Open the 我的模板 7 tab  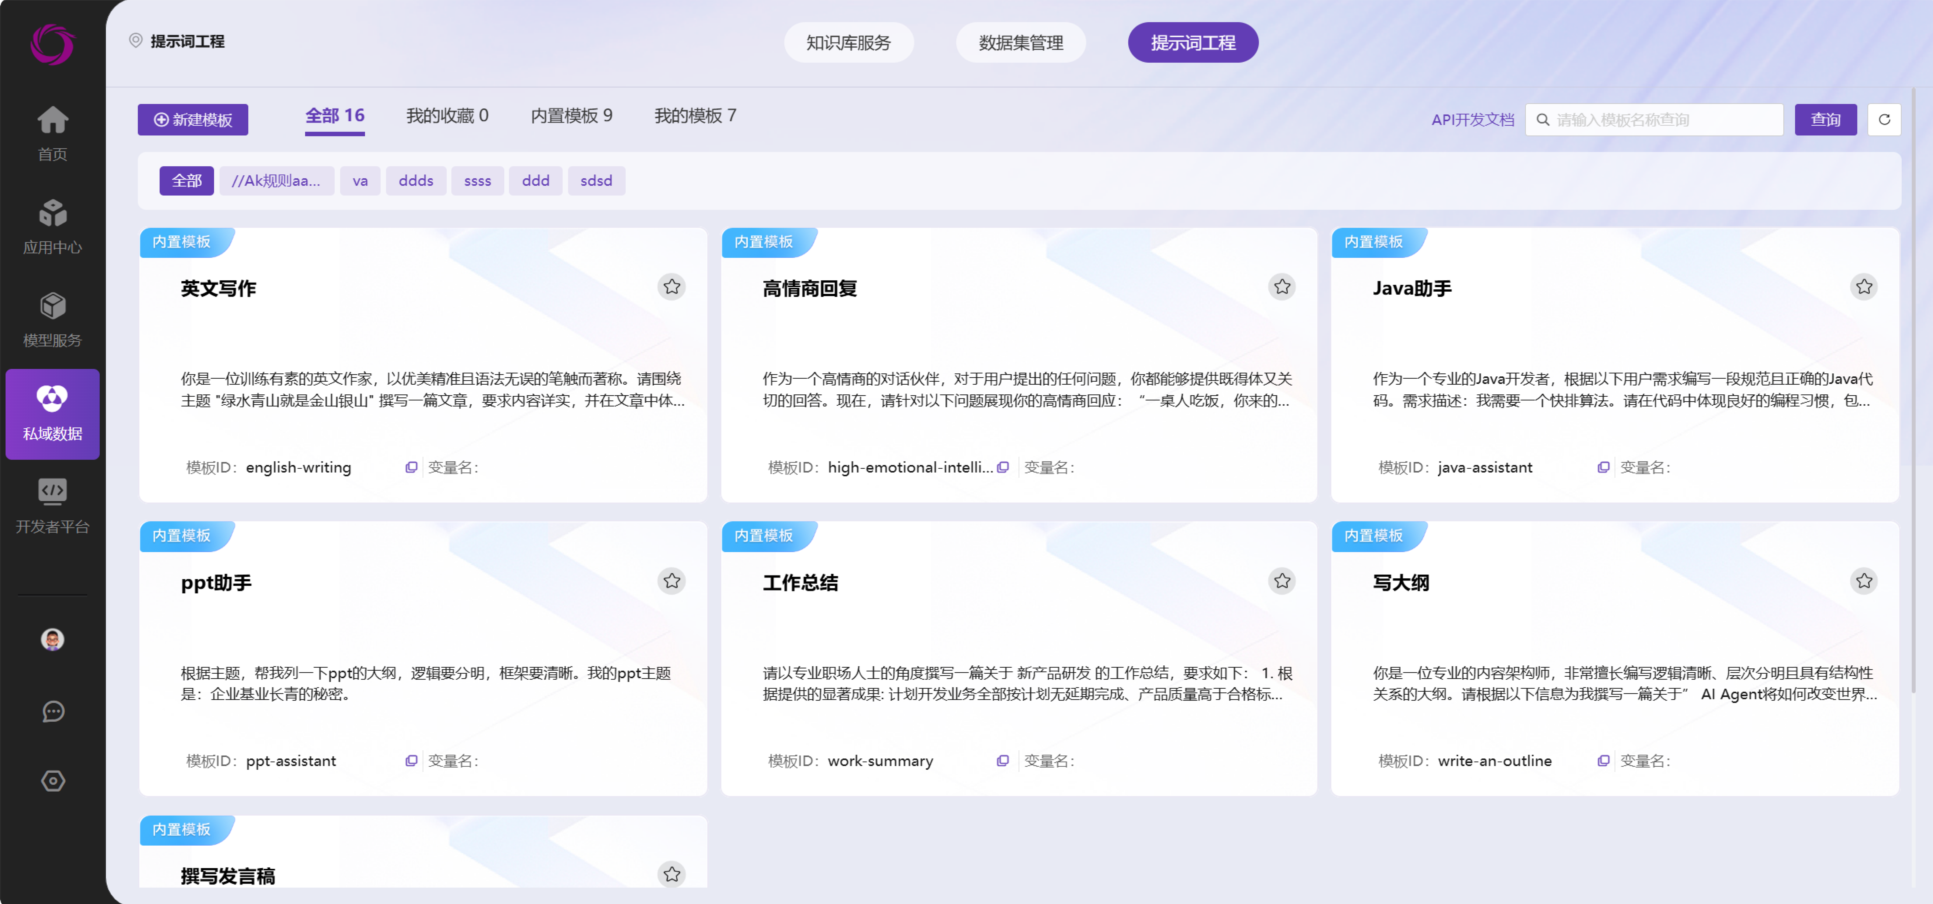click(x=695, y=116)
